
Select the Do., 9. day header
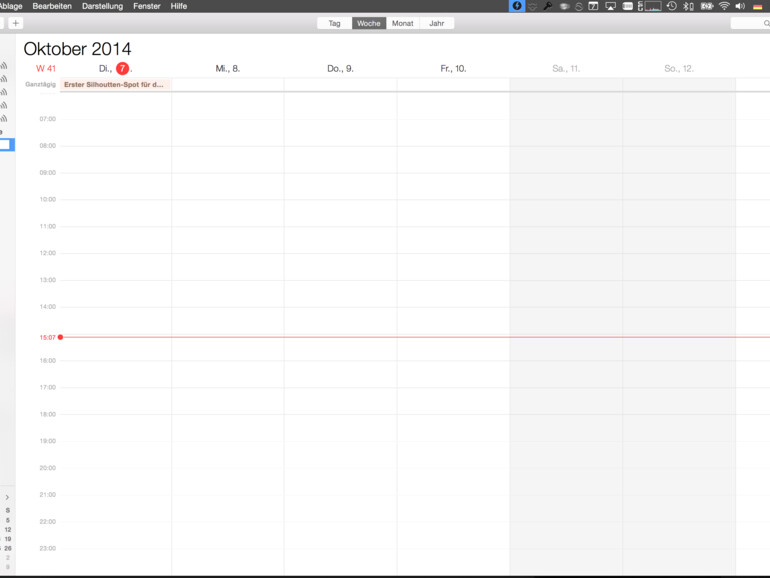coord(340,68)
